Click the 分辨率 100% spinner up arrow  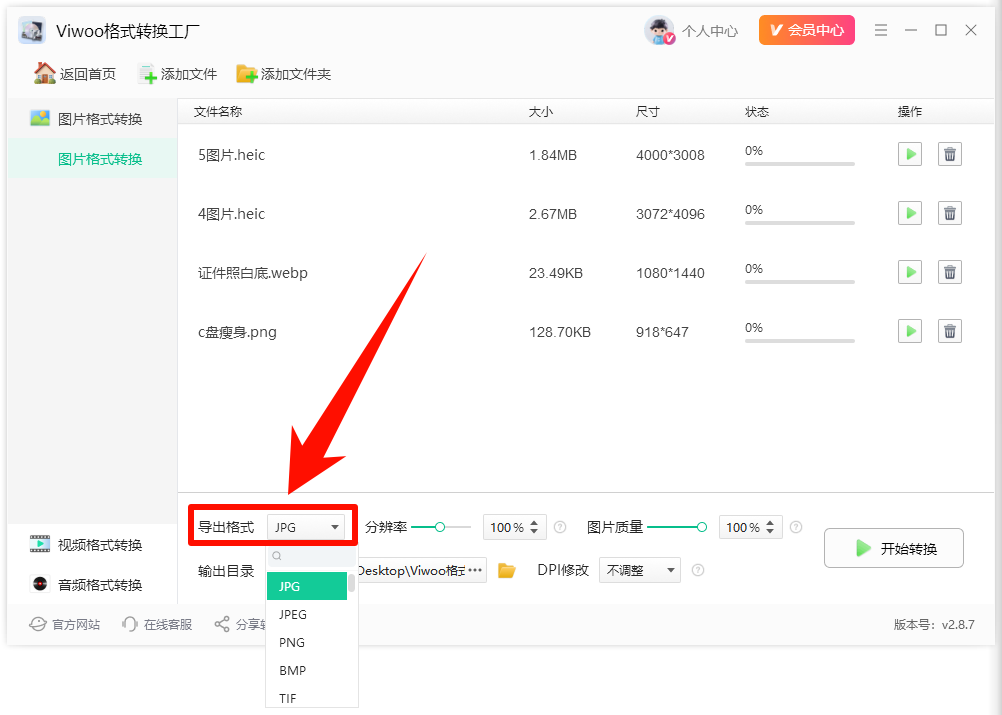pos(534,522)
